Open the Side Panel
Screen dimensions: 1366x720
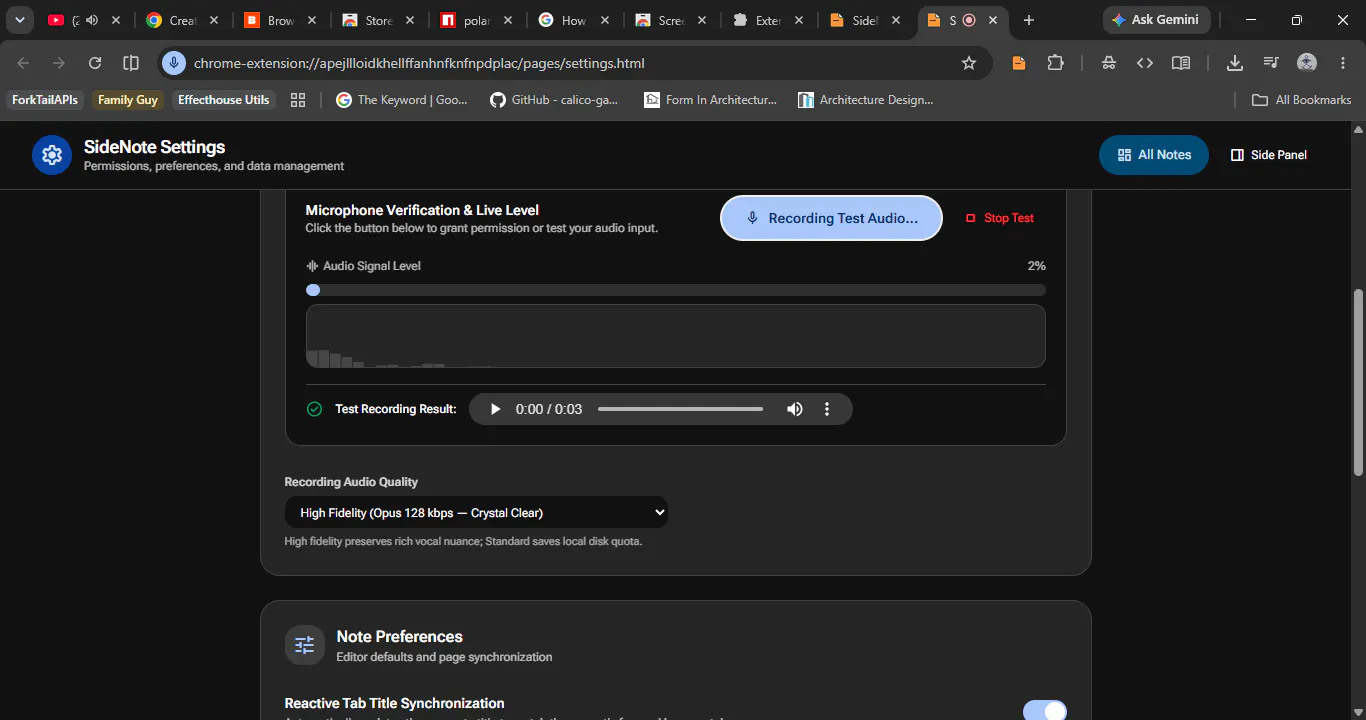click(1269, 155)
